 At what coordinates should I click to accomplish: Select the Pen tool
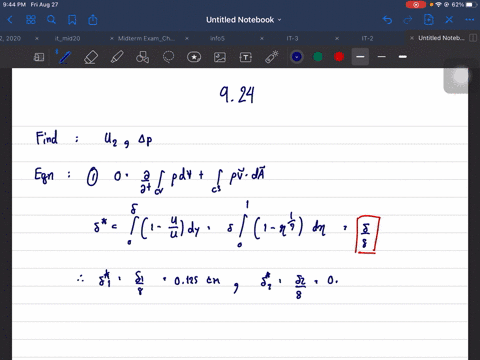[65, 57]
